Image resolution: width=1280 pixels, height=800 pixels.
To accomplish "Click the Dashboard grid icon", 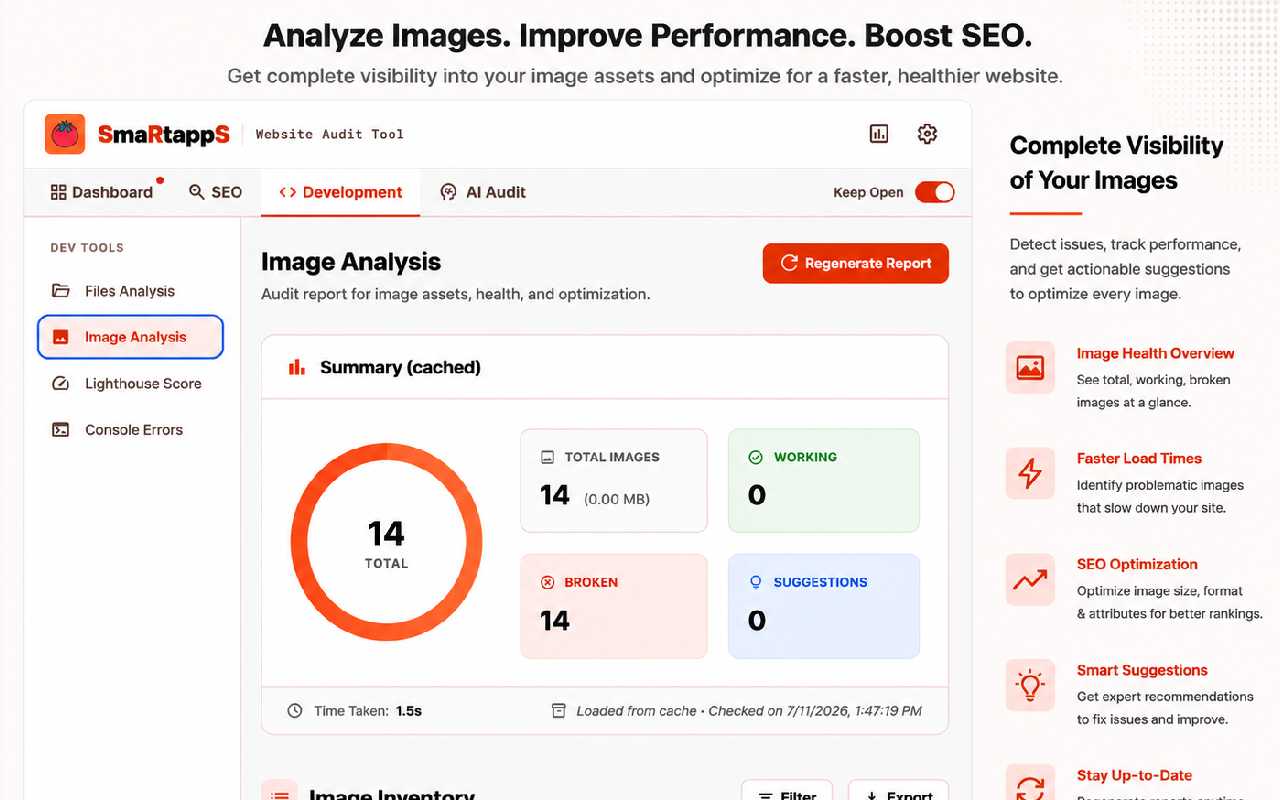I will click(58, 192).
